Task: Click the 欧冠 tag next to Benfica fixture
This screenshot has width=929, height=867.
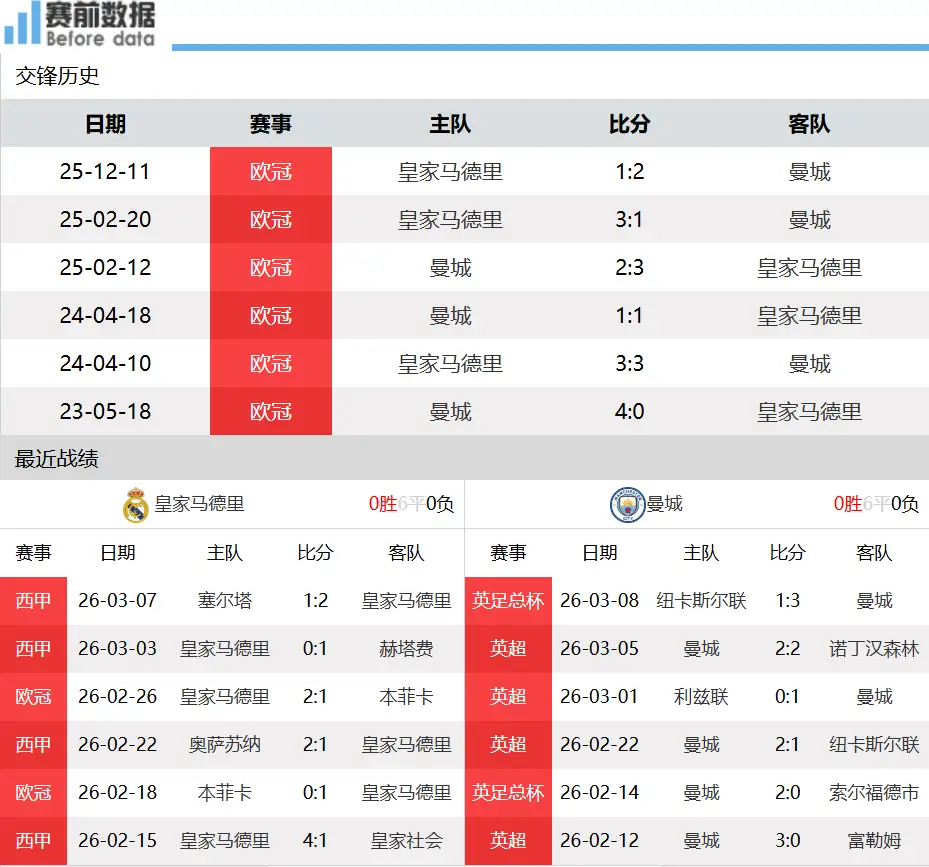Action: click(33, 696)
